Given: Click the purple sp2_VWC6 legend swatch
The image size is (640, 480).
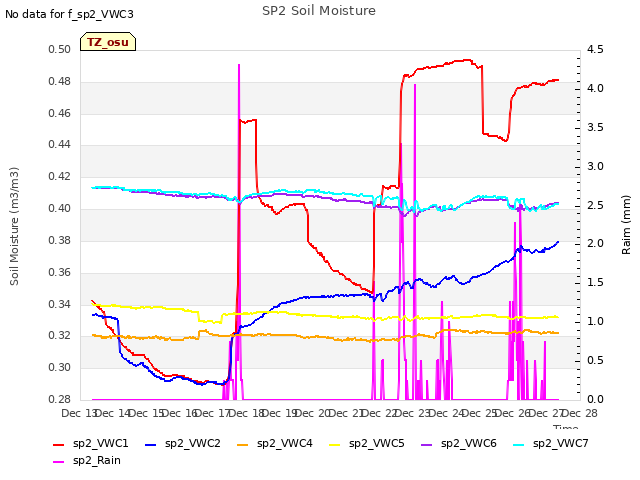Looking at the screenshot, I should [x=427, y=444].
